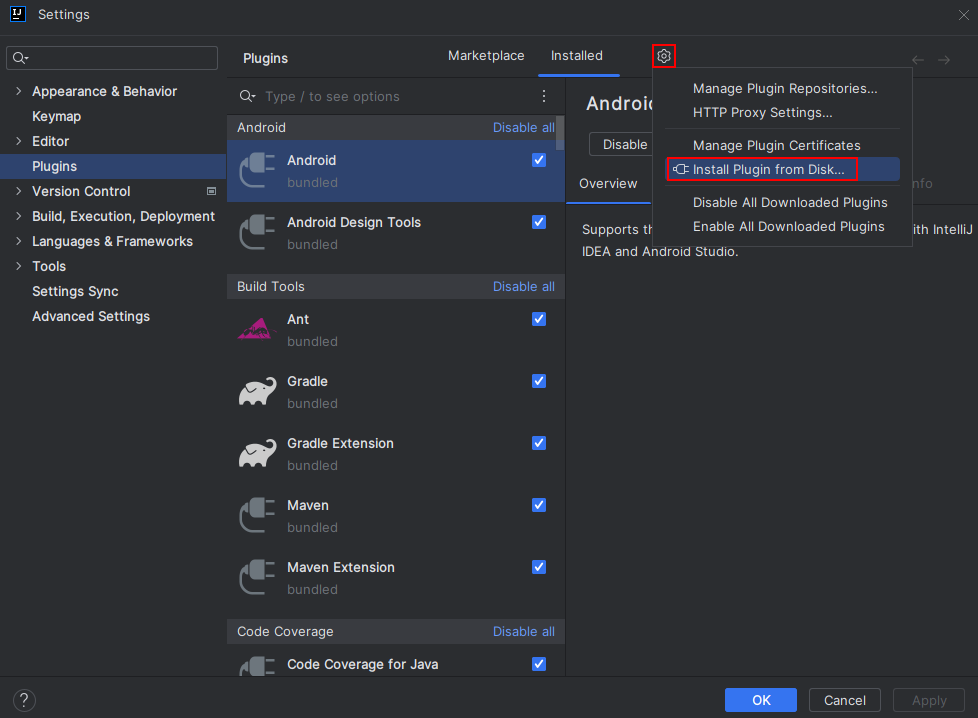This screenshot has width=978, height=718.
Task: Open the plugins gear settings icon
Action: [x=664, y=56]
